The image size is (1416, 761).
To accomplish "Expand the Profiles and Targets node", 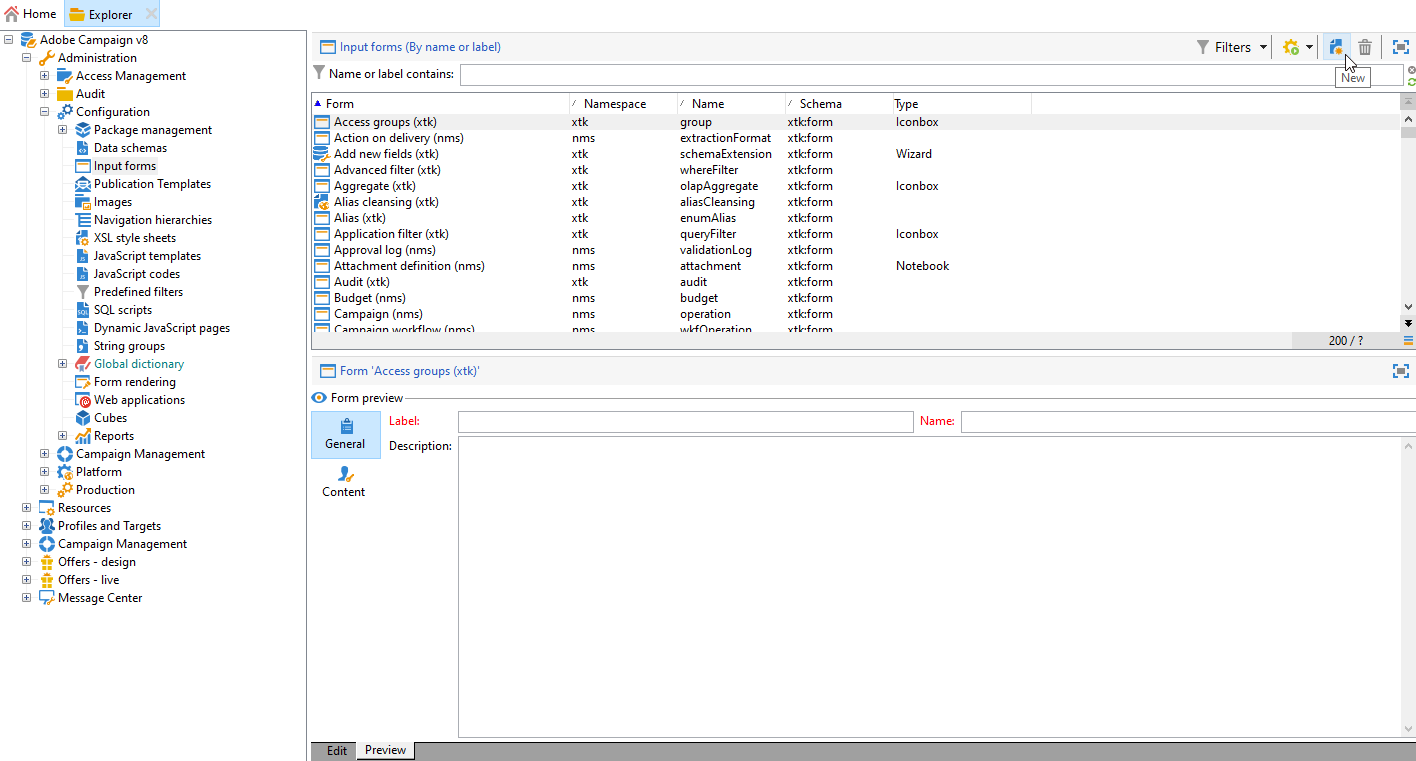I will point(27,526).
